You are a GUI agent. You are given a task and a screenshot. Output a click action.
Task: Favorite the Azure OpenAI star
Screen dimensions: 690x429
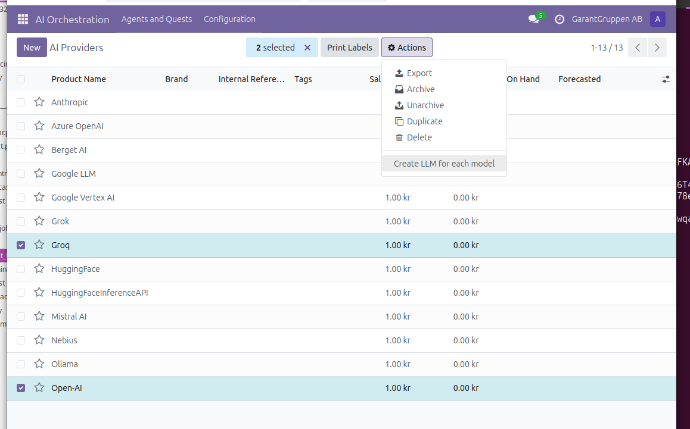tap(39, 126)
